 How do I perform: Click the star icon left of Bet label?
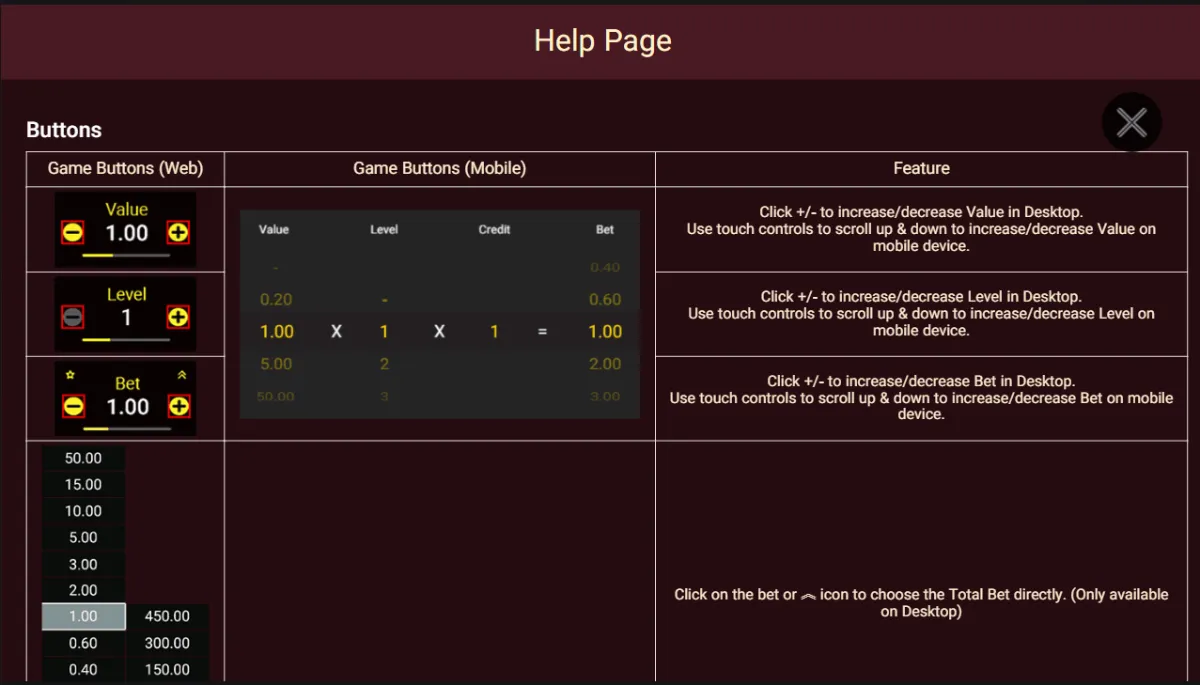click(x=71, y=376)
